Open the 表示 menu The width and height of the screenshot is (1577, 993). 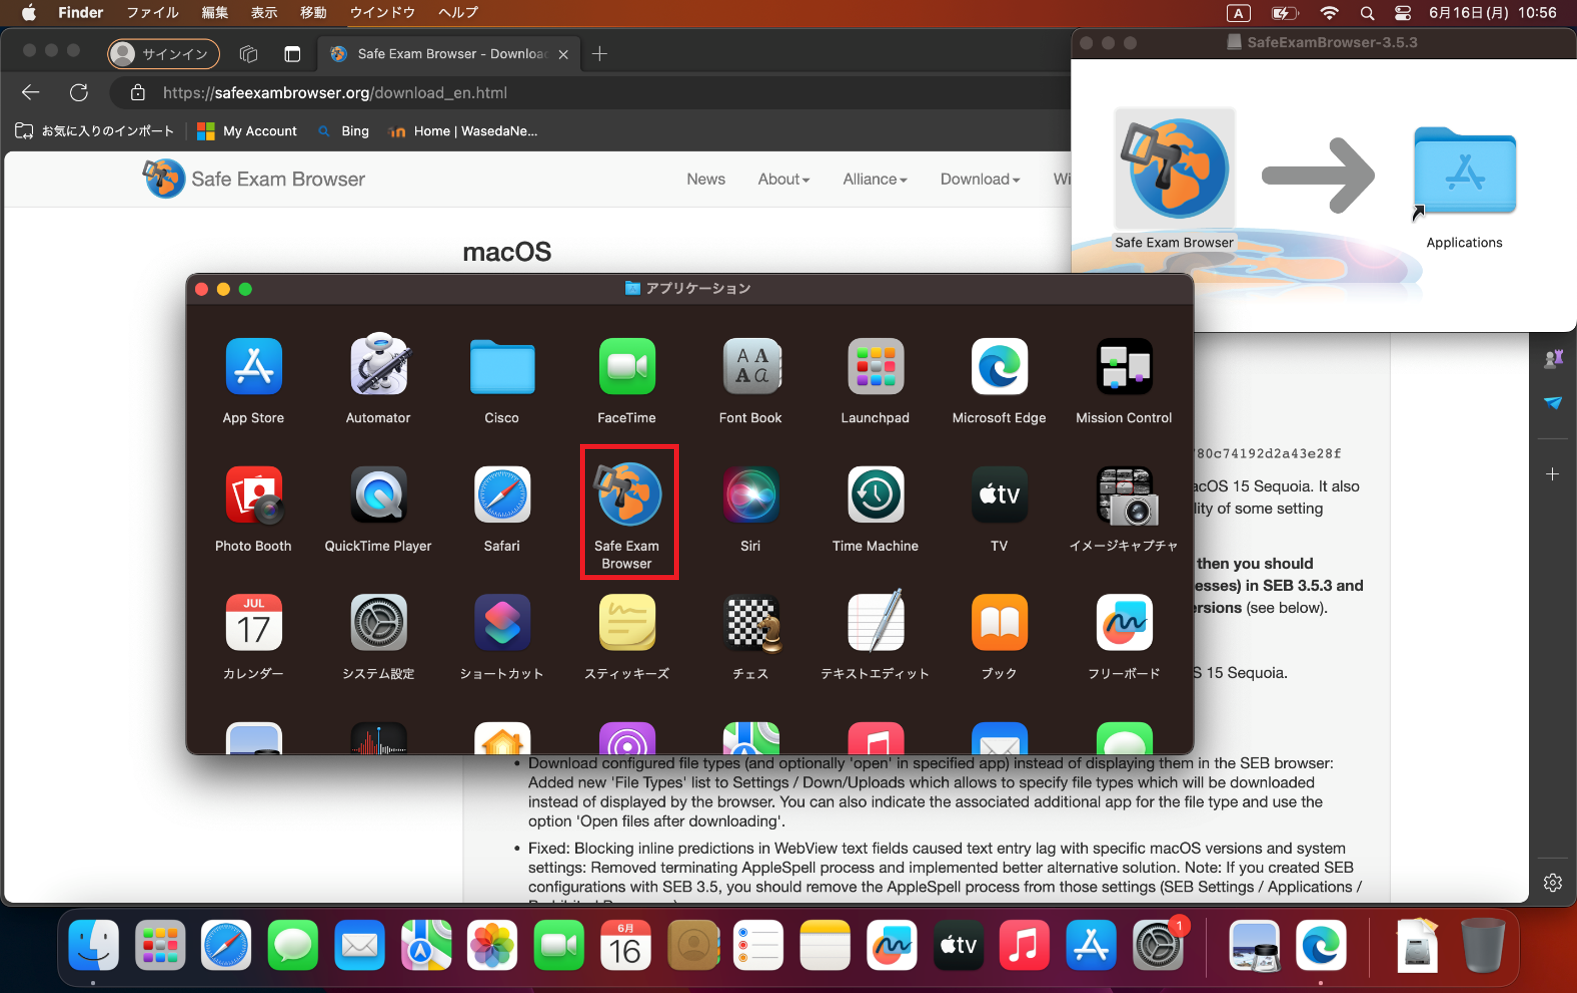point(264,13)
